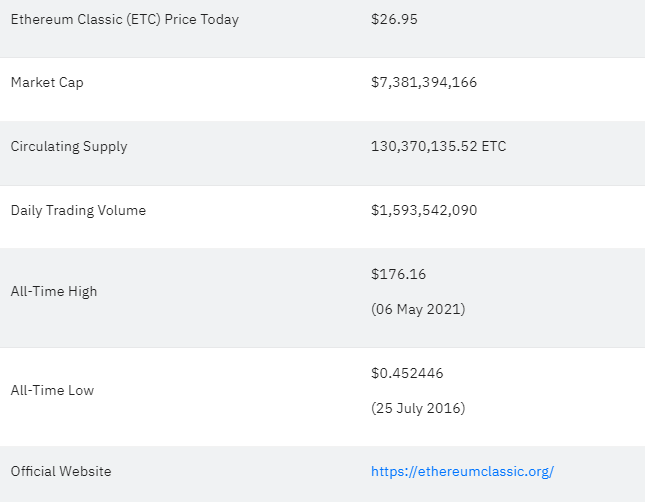Select the $7,381,394,166 market cap value

coord(424,82)
